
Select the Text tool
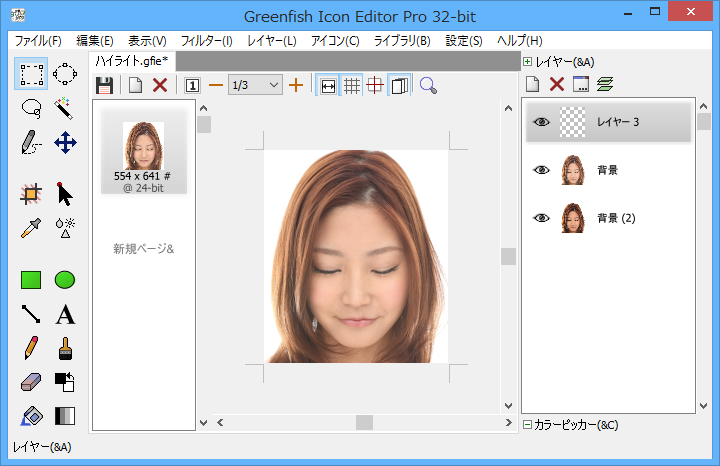pos(65,315)
